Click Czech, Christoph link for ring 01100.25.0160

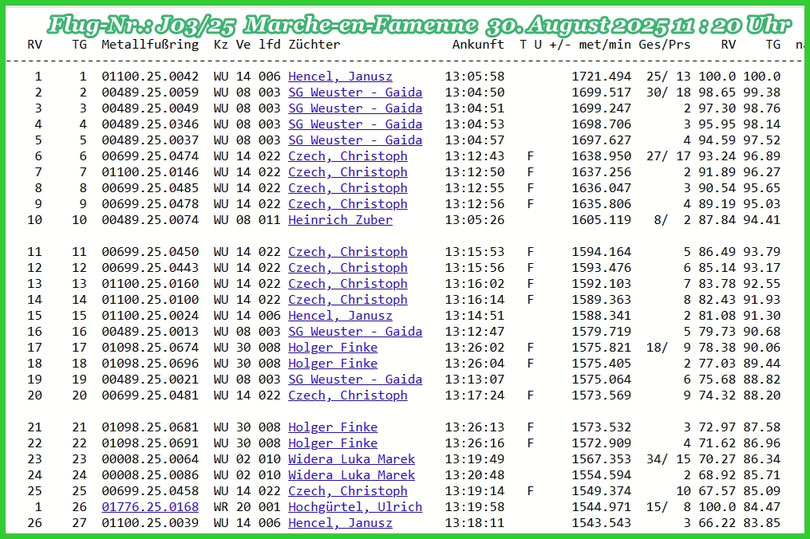pos(348,284)
